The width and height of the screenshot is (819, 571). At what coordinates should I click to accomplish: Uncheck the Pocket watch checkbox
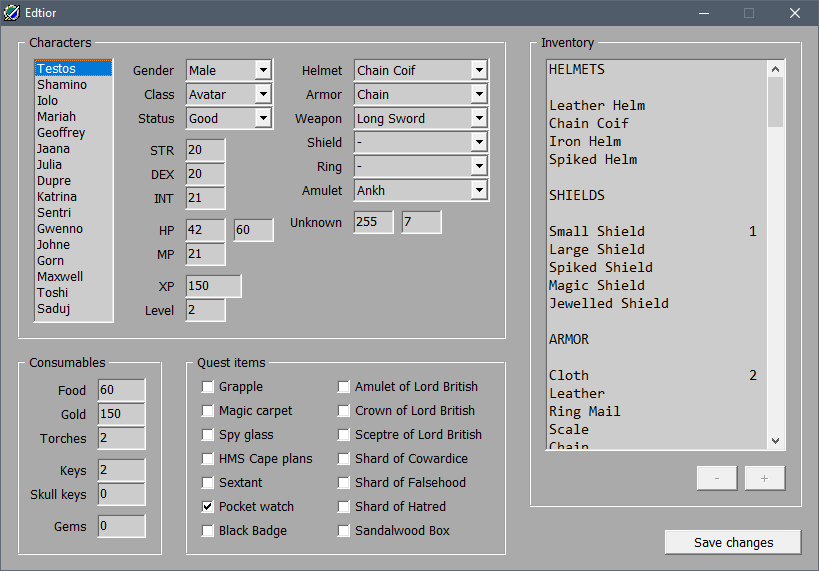[208, 507]
